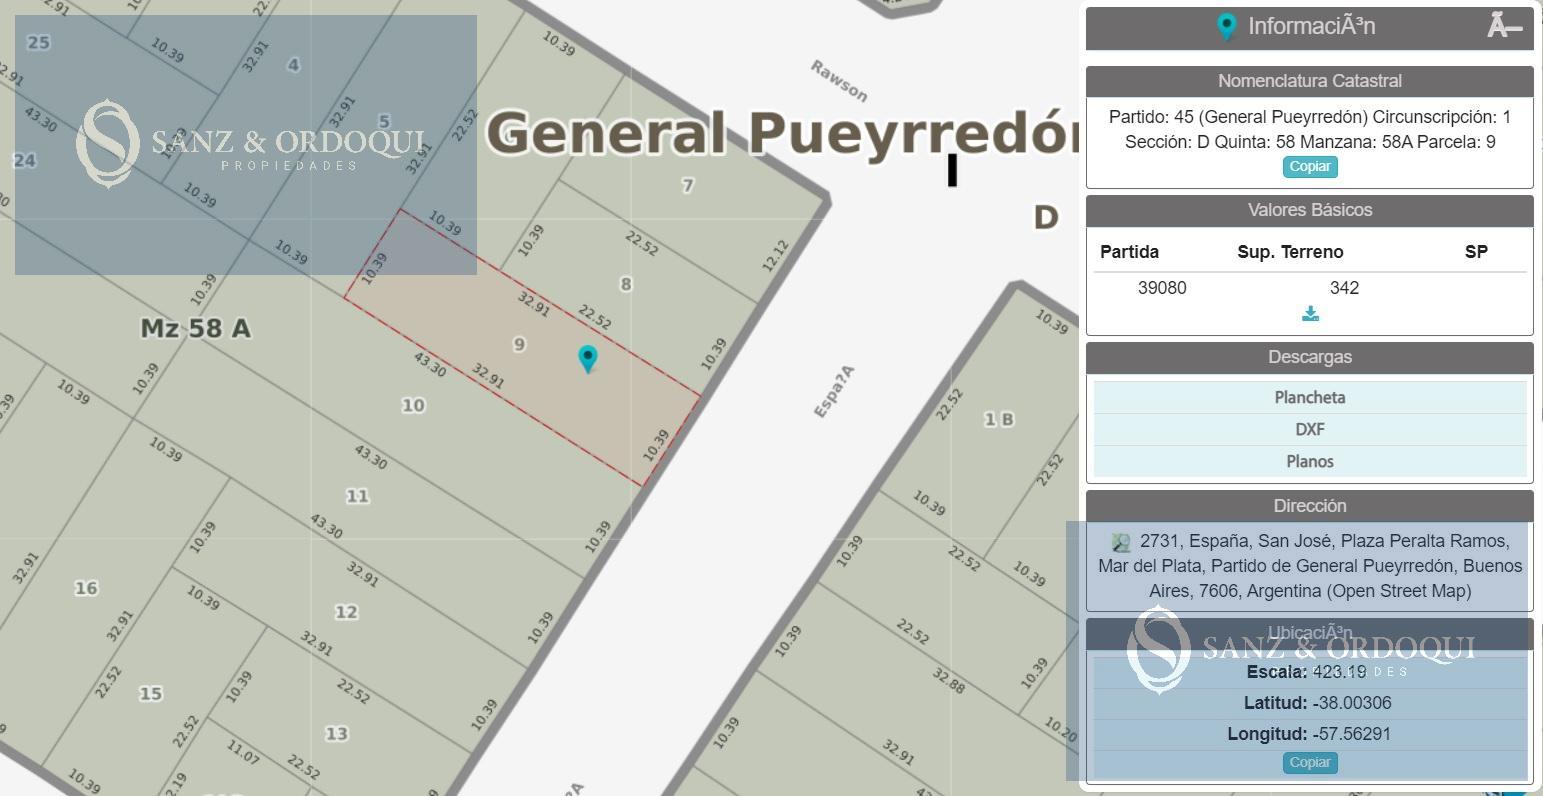Click the Open Street Map address text
The width and height of the screenshot is (1543, 796).
[1310, 566]
